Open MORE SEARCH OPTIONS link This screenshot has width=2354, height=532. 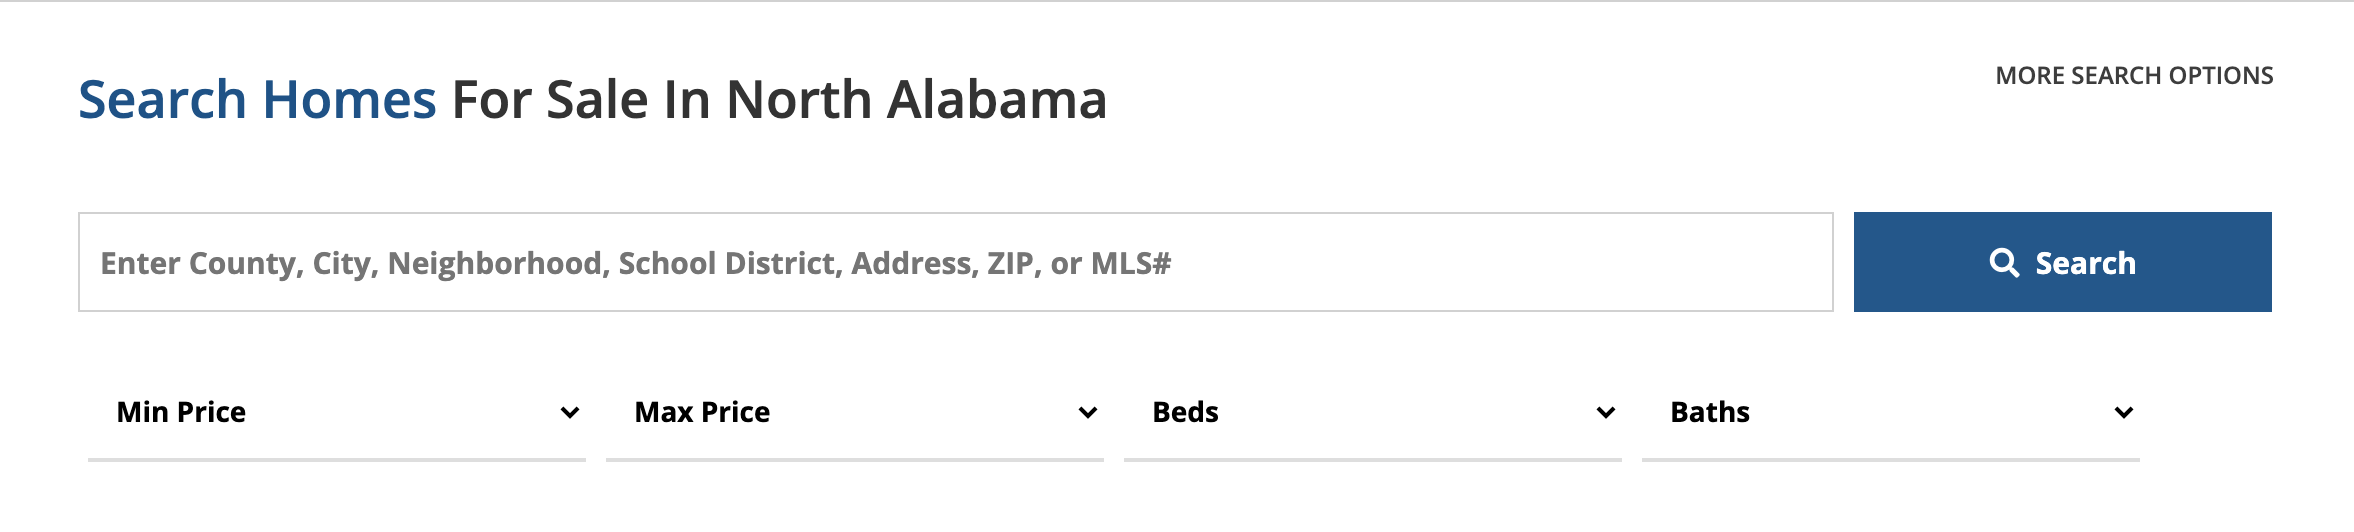(x=2134, y=76)
